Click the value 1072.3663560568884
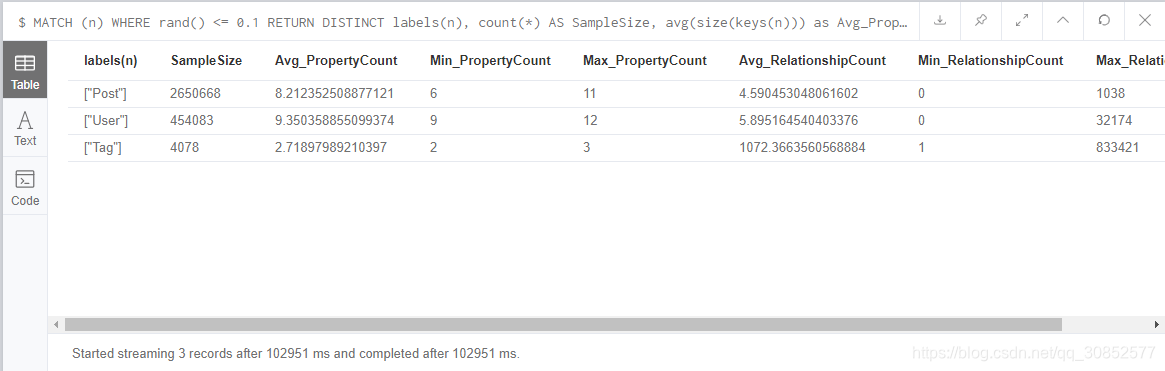1165x371 pixels. pos(802,147)
